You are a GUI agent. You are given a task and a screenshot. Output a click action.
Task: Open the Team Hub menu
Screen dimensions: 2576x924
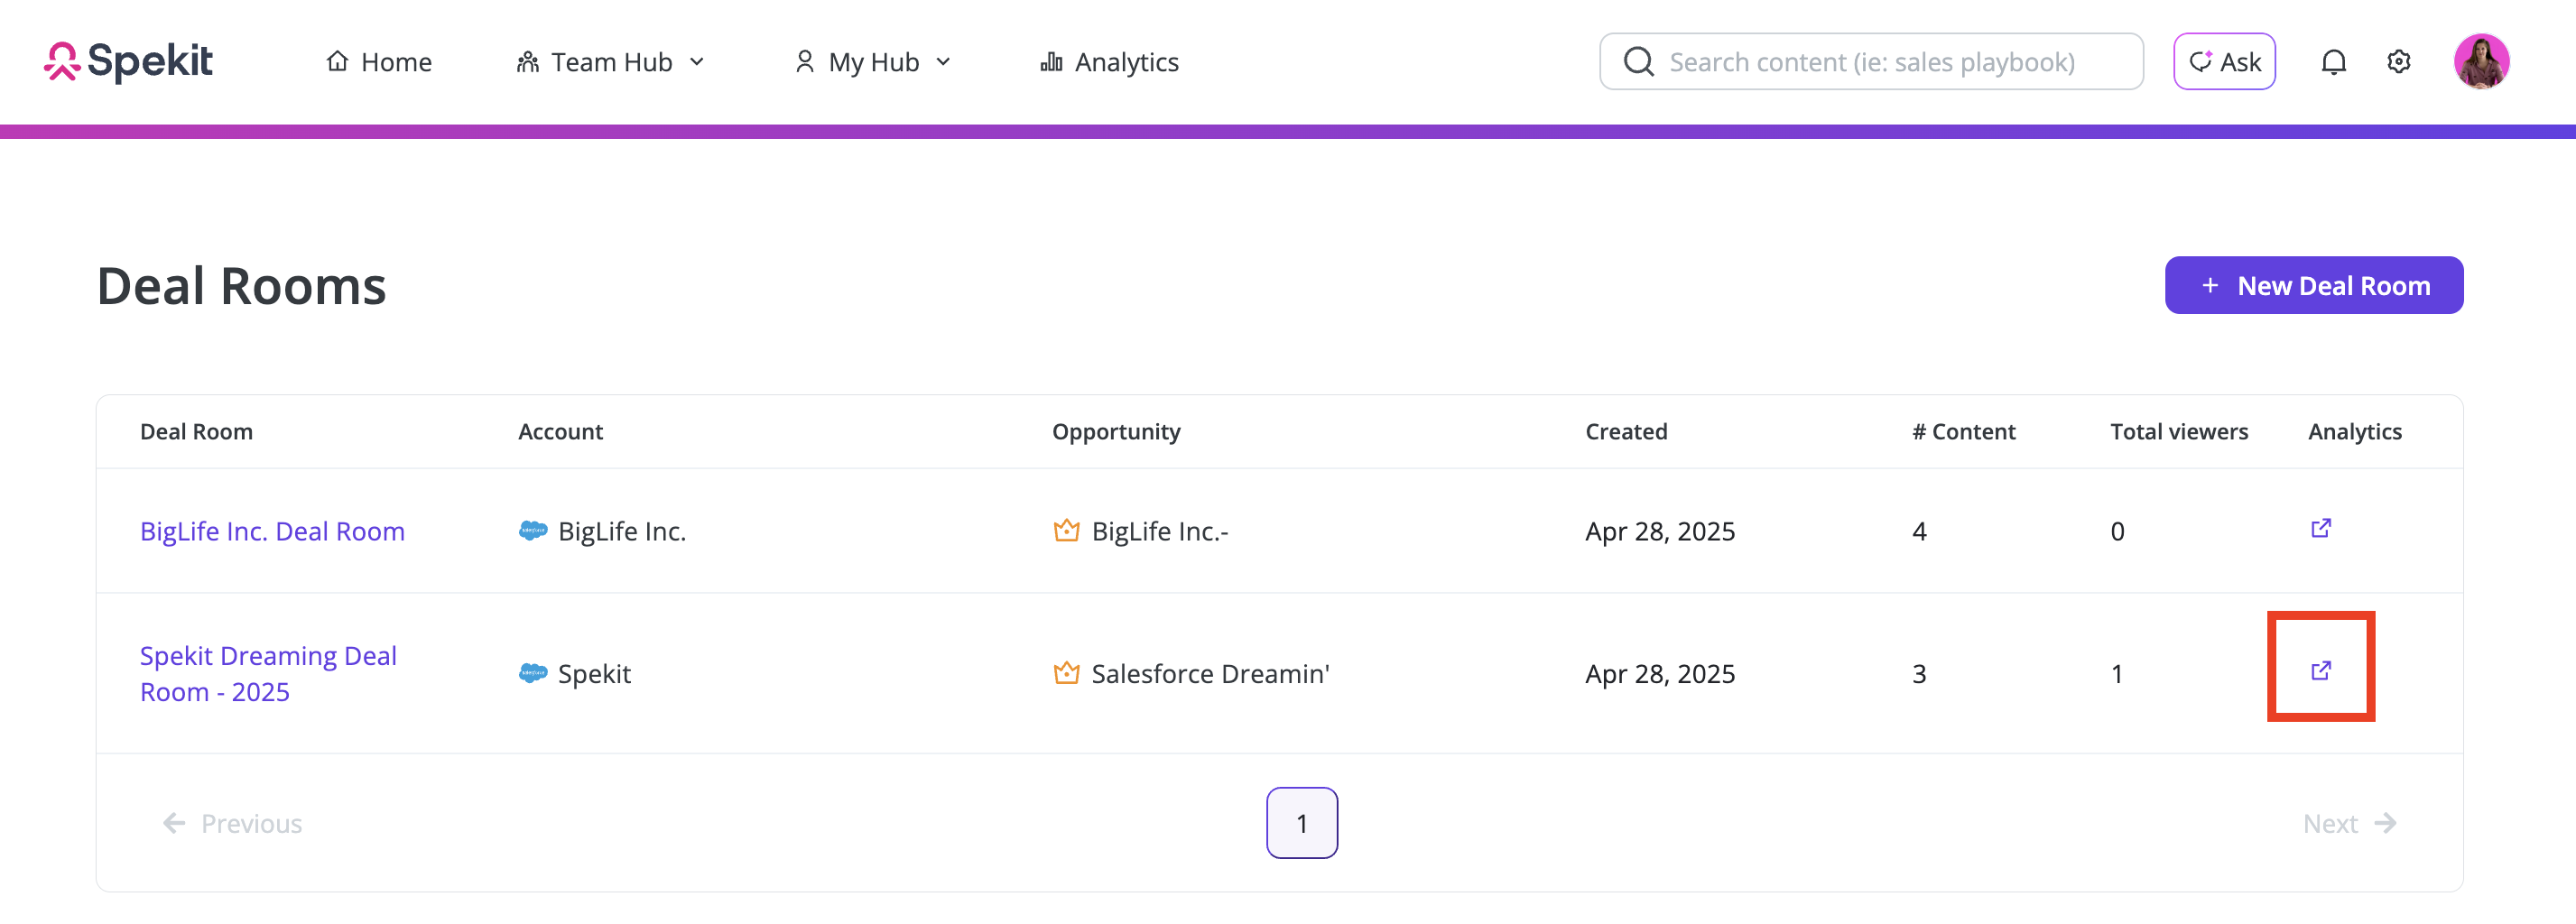click(x=611, y=62)
